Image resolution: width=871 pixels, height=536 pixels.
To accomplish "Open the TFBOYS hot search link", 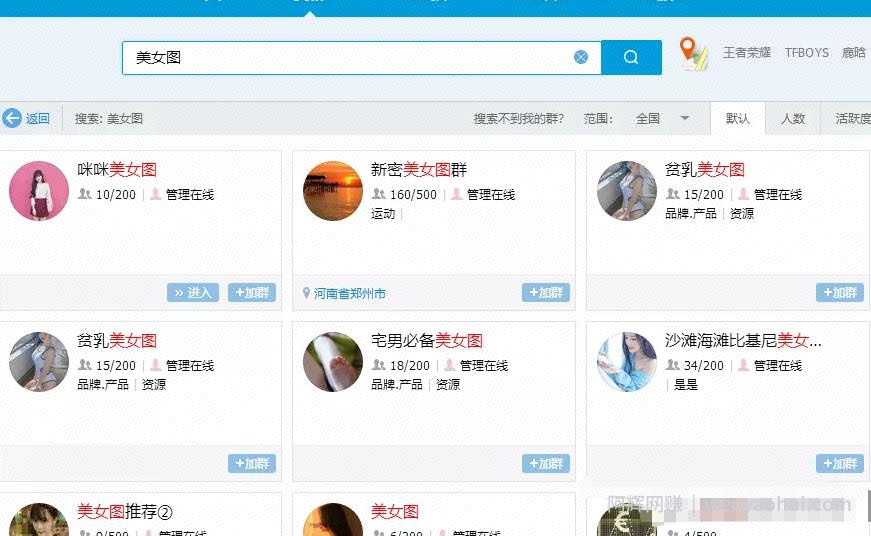I will pos(807,53).
